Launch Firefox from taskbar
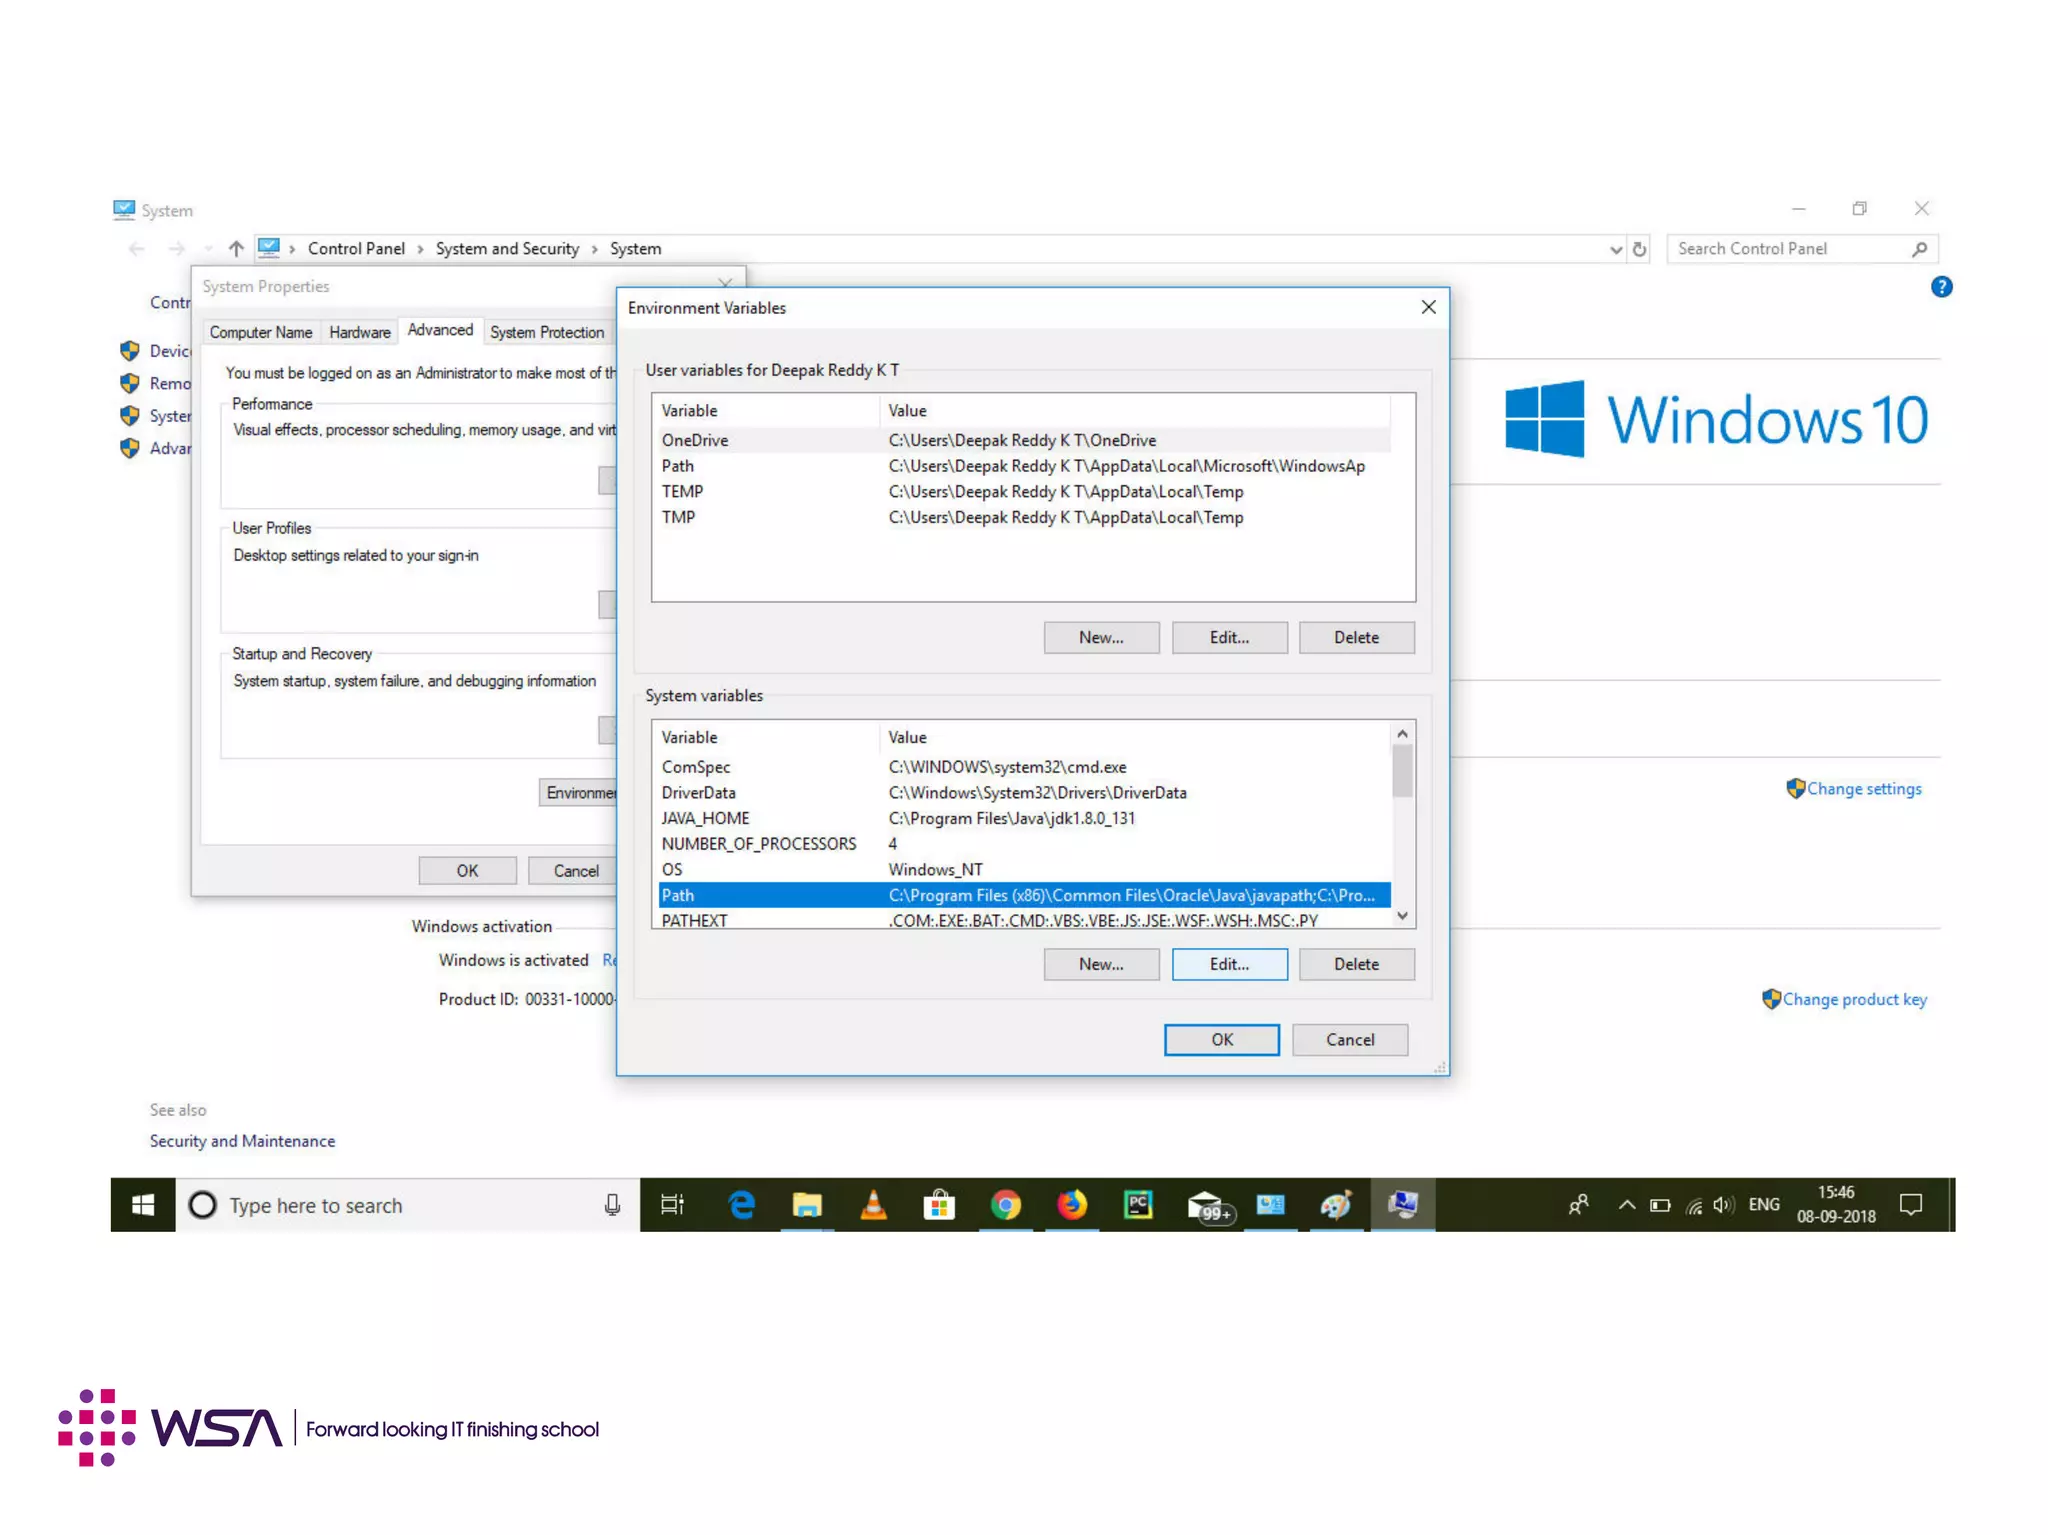Viewport: 2048px width, 1535px height. pyautogui.click(x=1072, y=1205)
